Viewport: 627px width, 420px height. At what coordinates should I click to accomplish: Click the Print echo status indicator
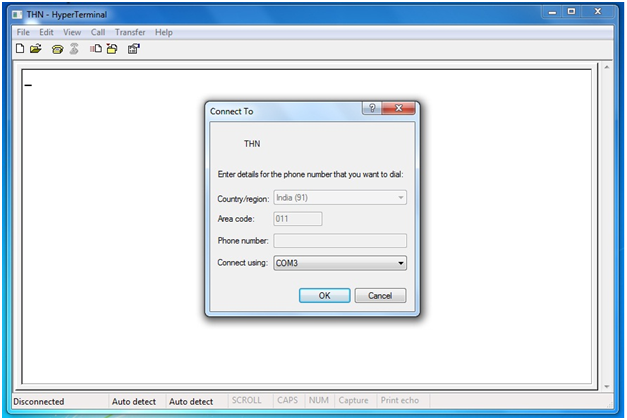point(399,400)
